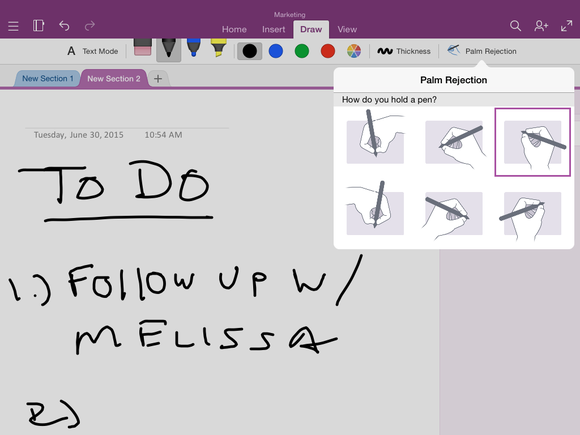The width and height of the screenshot is (580, 435).
Task: Collapse the Palm Rejection popover button
Action: click(482, 51)
